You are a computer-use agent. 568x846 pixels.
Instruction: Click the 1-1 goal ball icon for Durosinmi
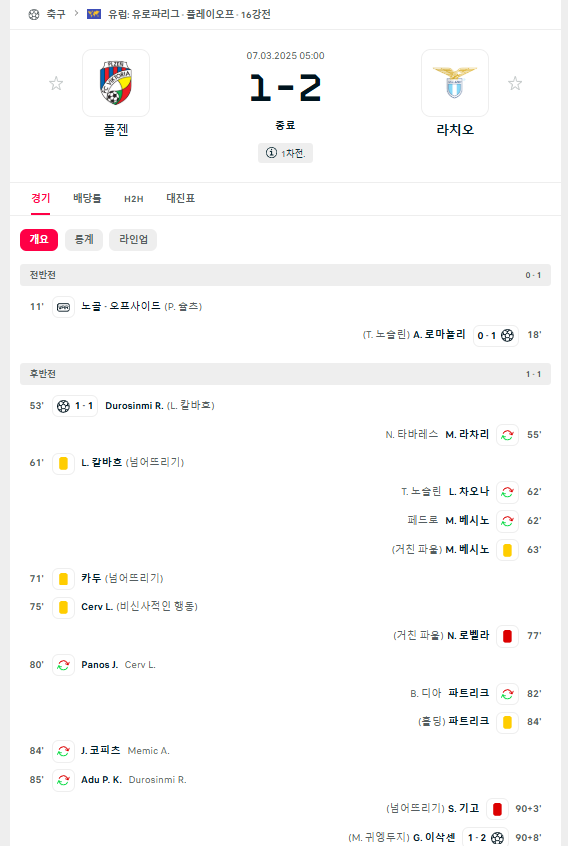click(63, 406)
